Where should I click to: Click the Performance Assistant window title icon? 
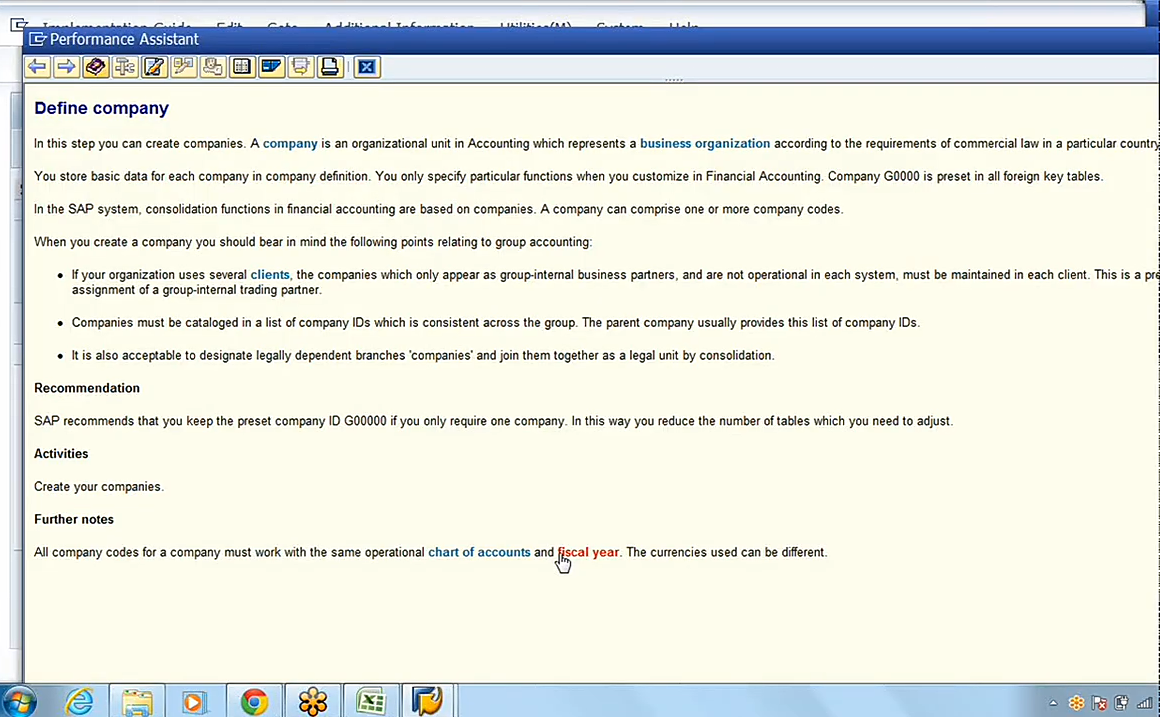point(37,39)
